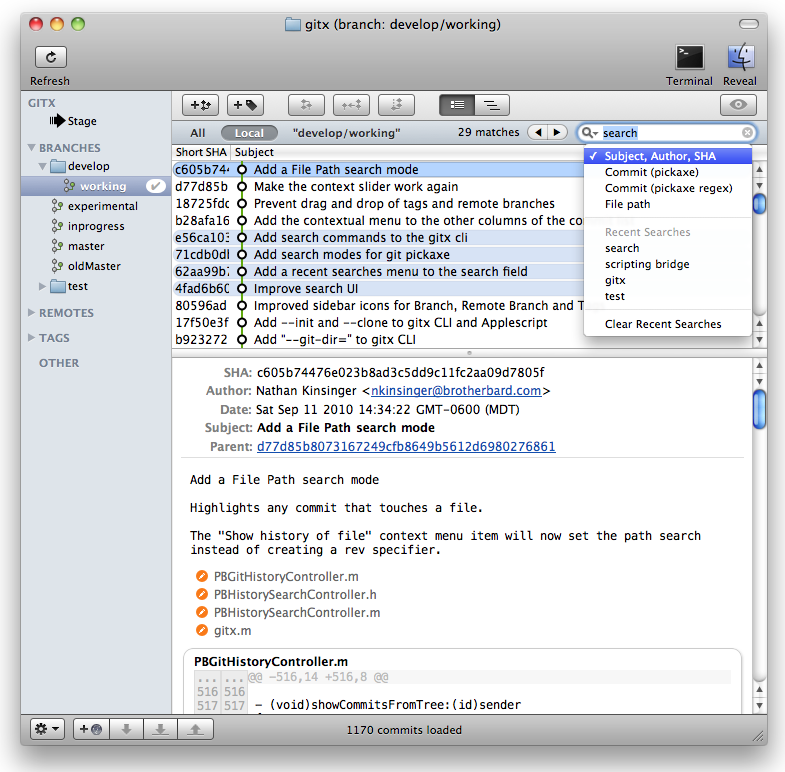Click the cherry-pick toolbar button
Viewport: 785px width, 772px height.
click(x=351, y=105)
